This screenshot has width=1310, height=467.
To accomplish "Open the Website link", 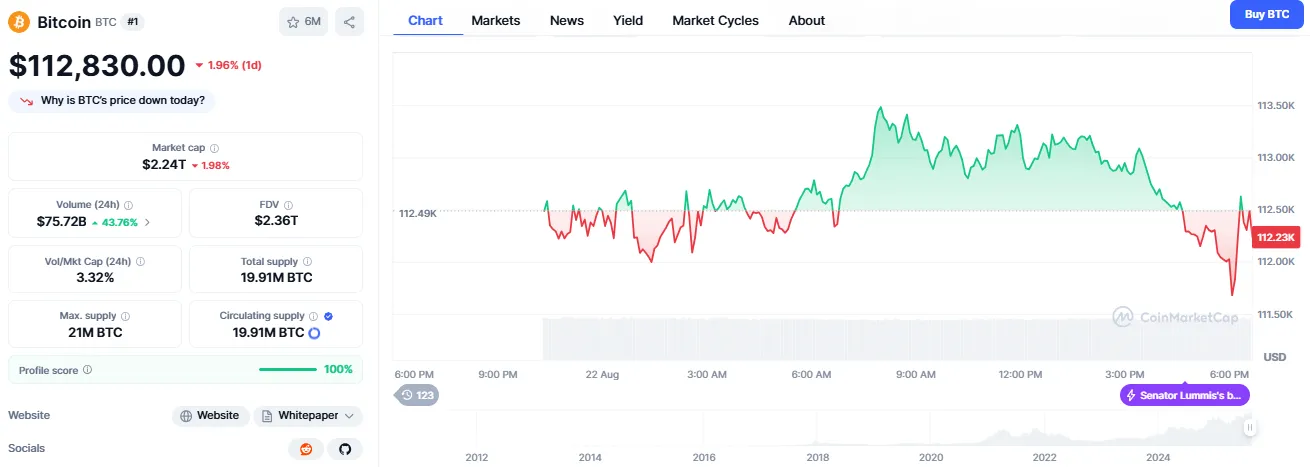I will tap(210, 416).
